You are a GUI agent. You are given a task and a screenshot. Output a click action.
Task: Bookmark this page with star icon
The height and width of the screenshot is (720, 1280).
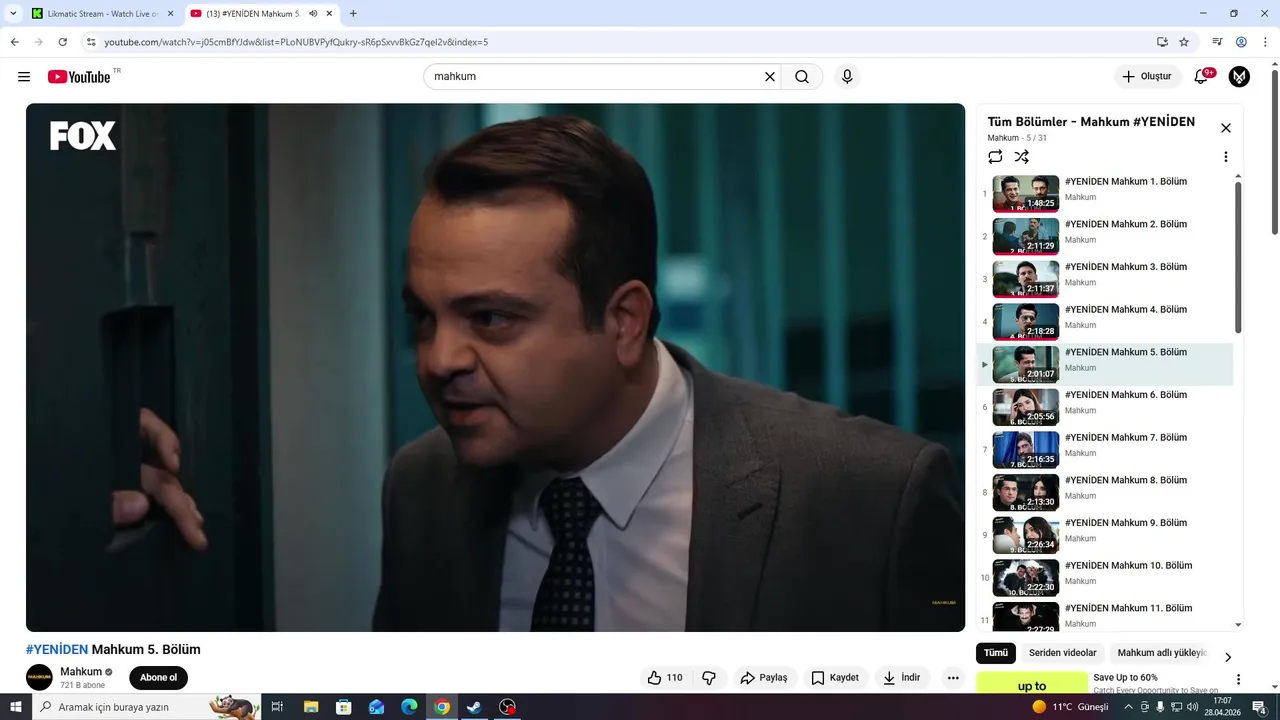pos(1184,42)
